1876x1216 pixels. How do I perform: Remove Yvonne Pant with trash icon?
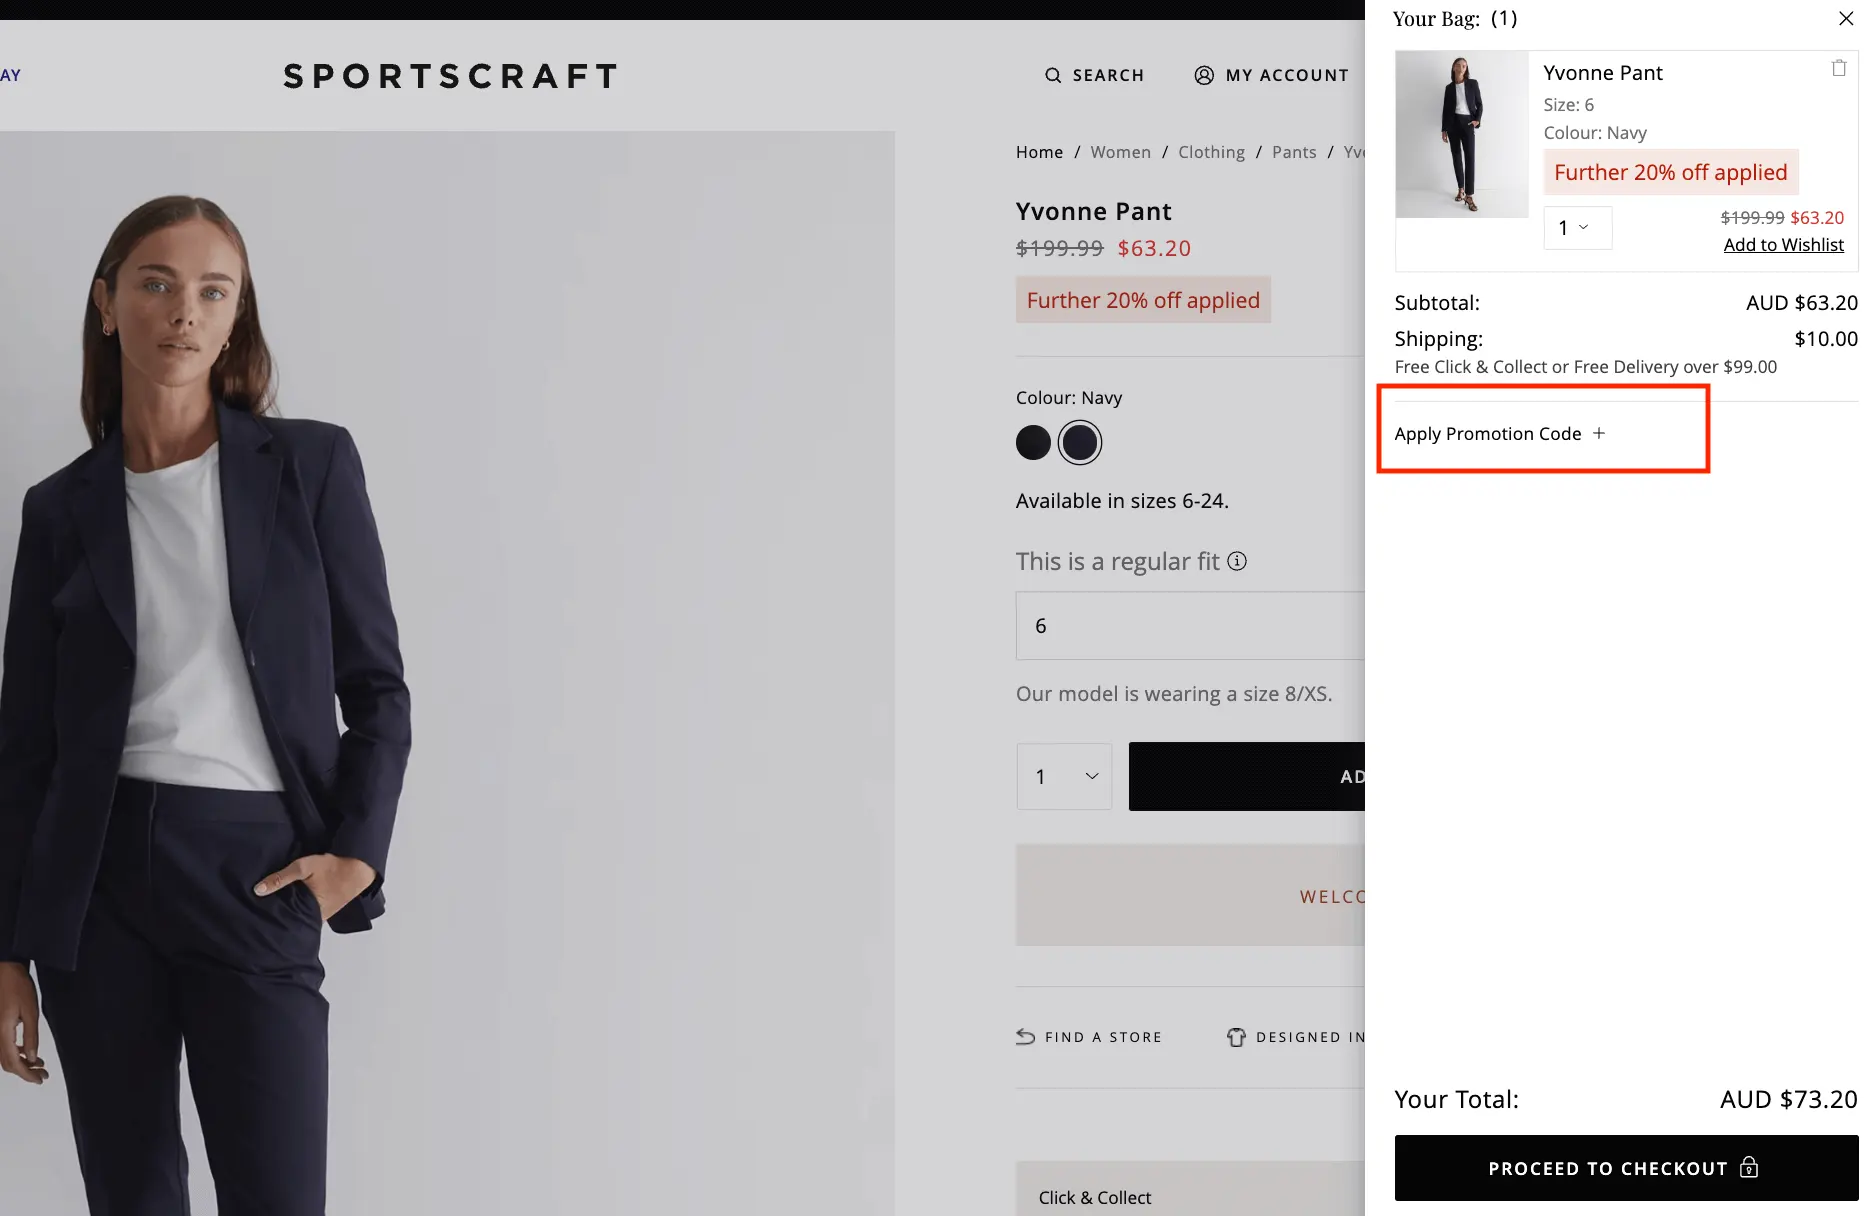coord(1838,69)
